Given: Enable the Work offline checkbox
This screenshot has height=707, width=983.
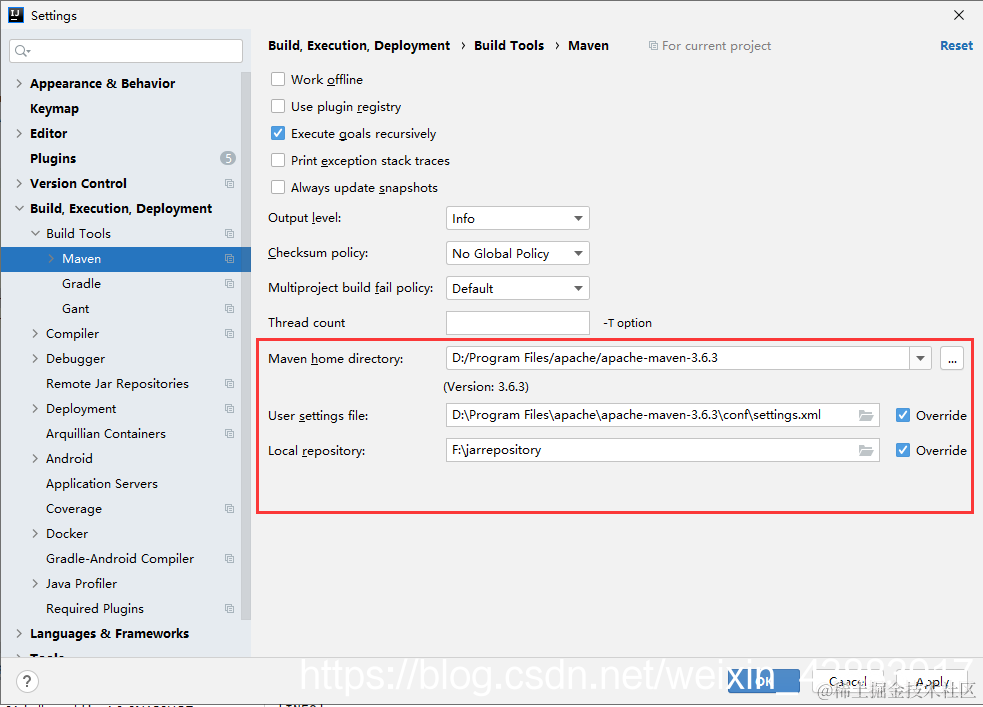Looking at the screenshot, I should pyautogui.click(x=278, y=79).
